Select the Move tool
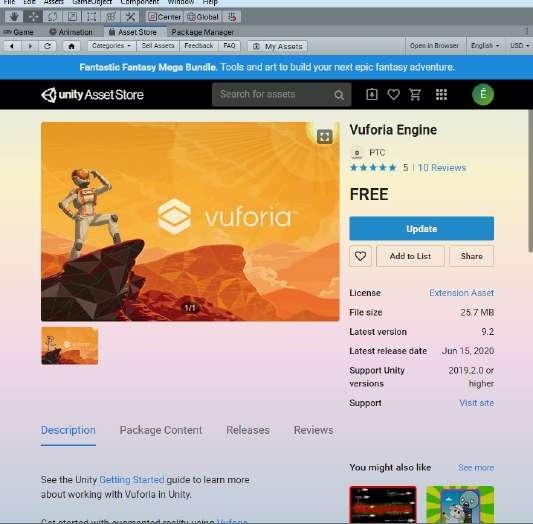This screenshot has width=533, height=524. pos(33,17)
